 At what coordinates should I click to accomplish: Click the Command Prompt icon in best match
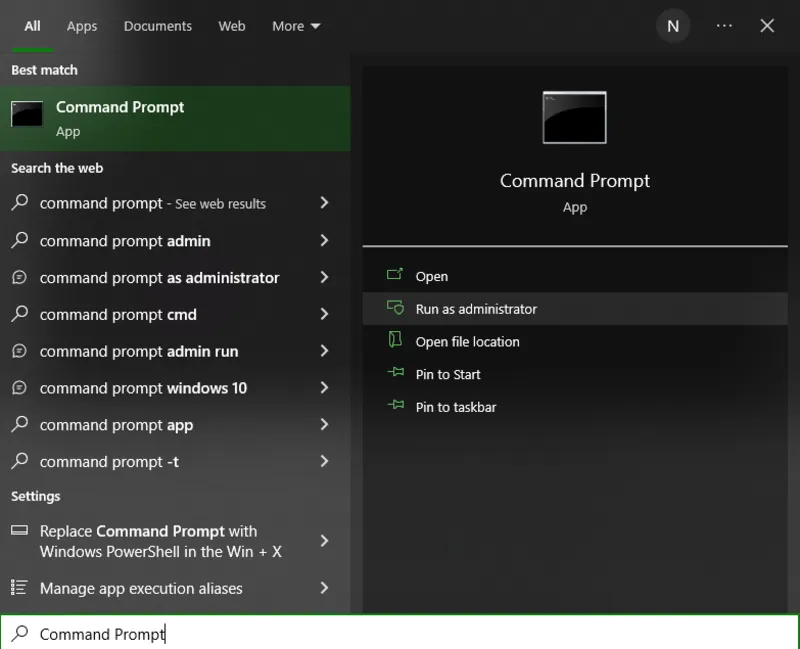tap(27, 113)
